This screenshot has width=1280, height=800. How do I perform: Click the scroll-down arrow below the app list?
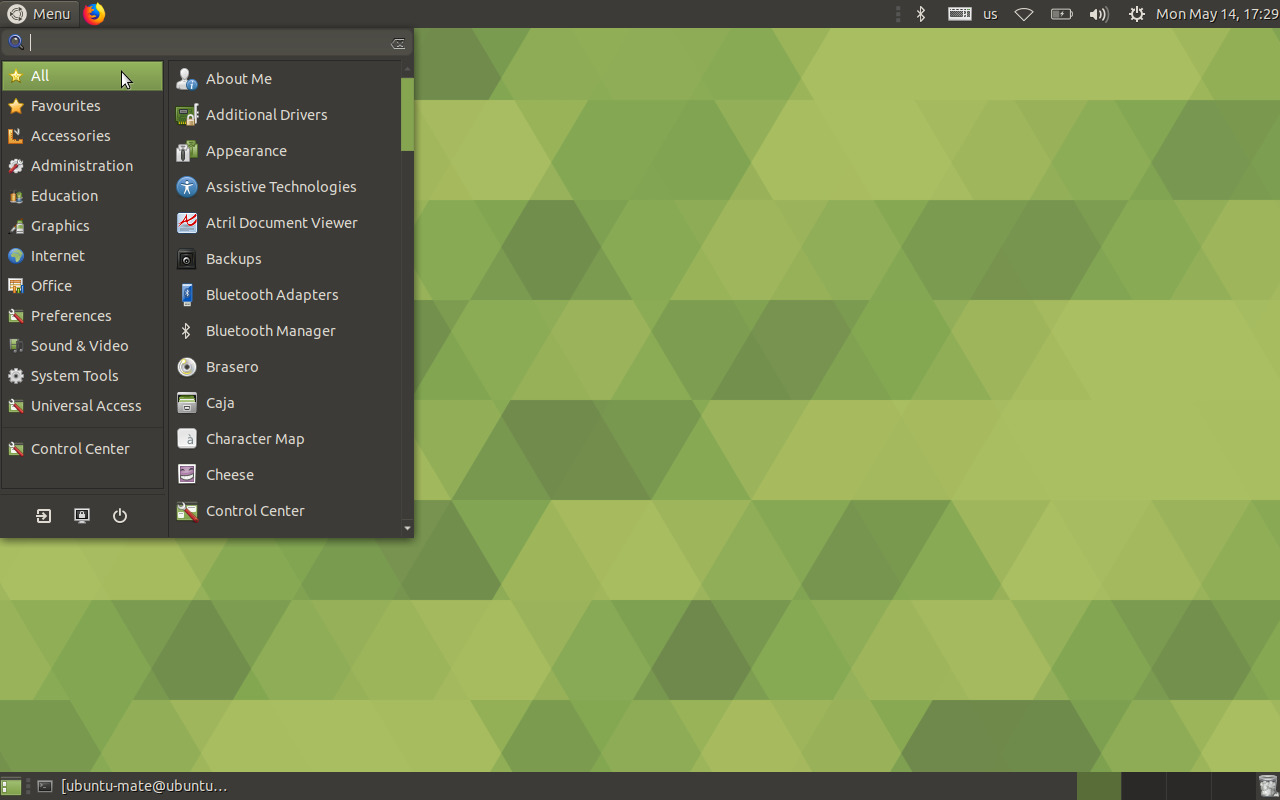point(406,528)
